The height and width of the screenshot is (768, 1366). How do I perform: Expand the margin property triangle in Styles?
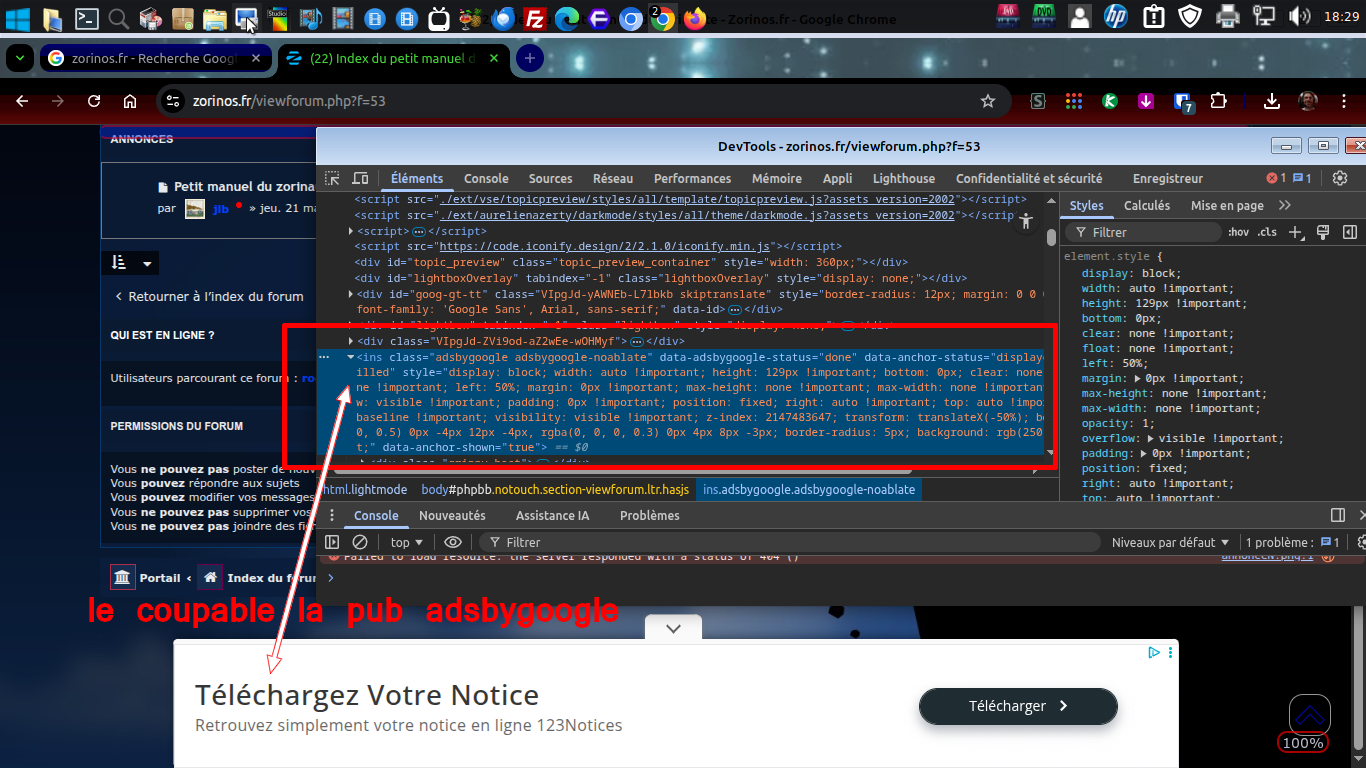[x=1139, y=379]
